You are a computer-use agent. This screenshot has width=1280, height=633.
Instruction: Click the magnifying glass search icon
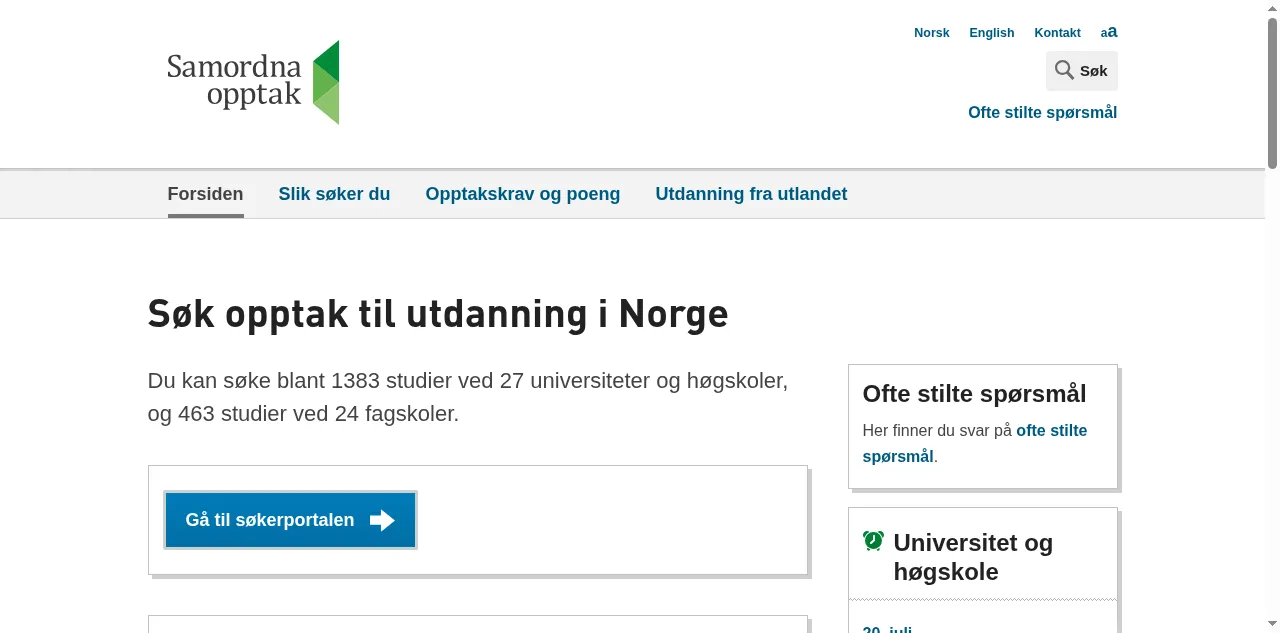[x=1064, y=70]
